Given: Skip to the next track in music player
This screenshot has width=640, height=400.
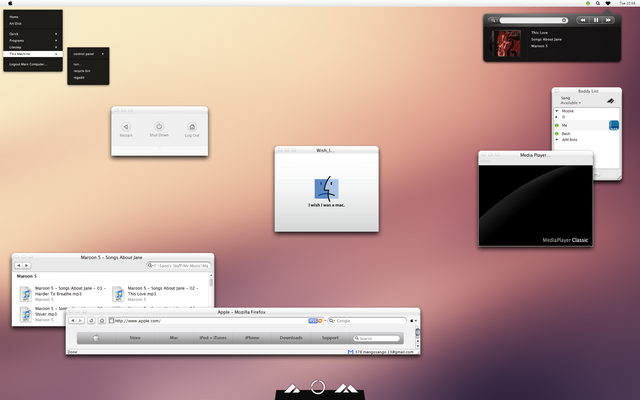Looking at the screenshot, I should coord(609,20).
